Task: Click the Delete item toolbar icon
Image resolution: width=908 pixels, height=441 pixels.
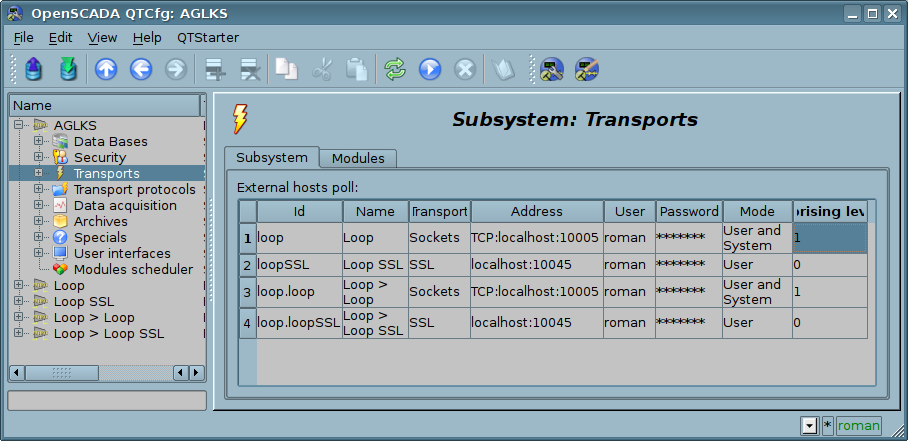Action: (250, 70)
